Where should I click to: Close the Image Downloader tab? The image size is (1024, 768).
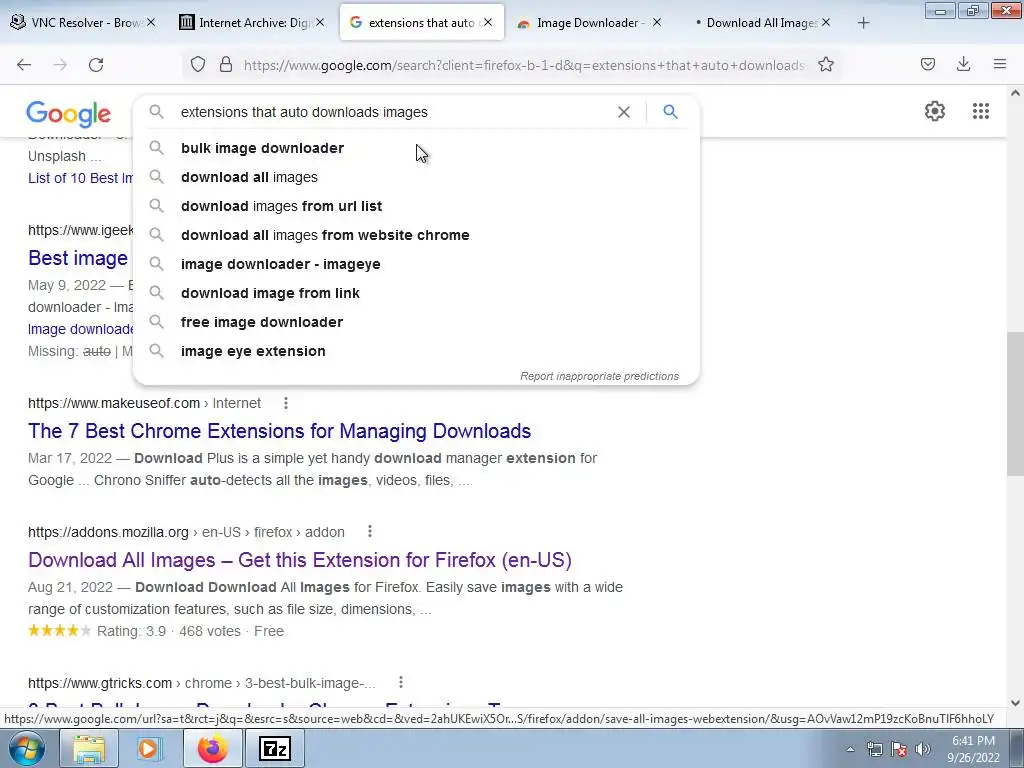pyautogui.click(x=657, y=22)
